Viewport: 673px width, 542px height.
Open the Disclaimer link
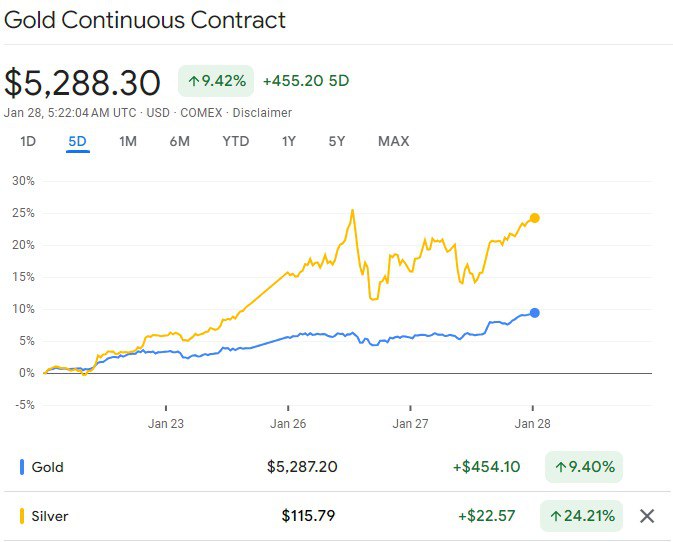264,113
